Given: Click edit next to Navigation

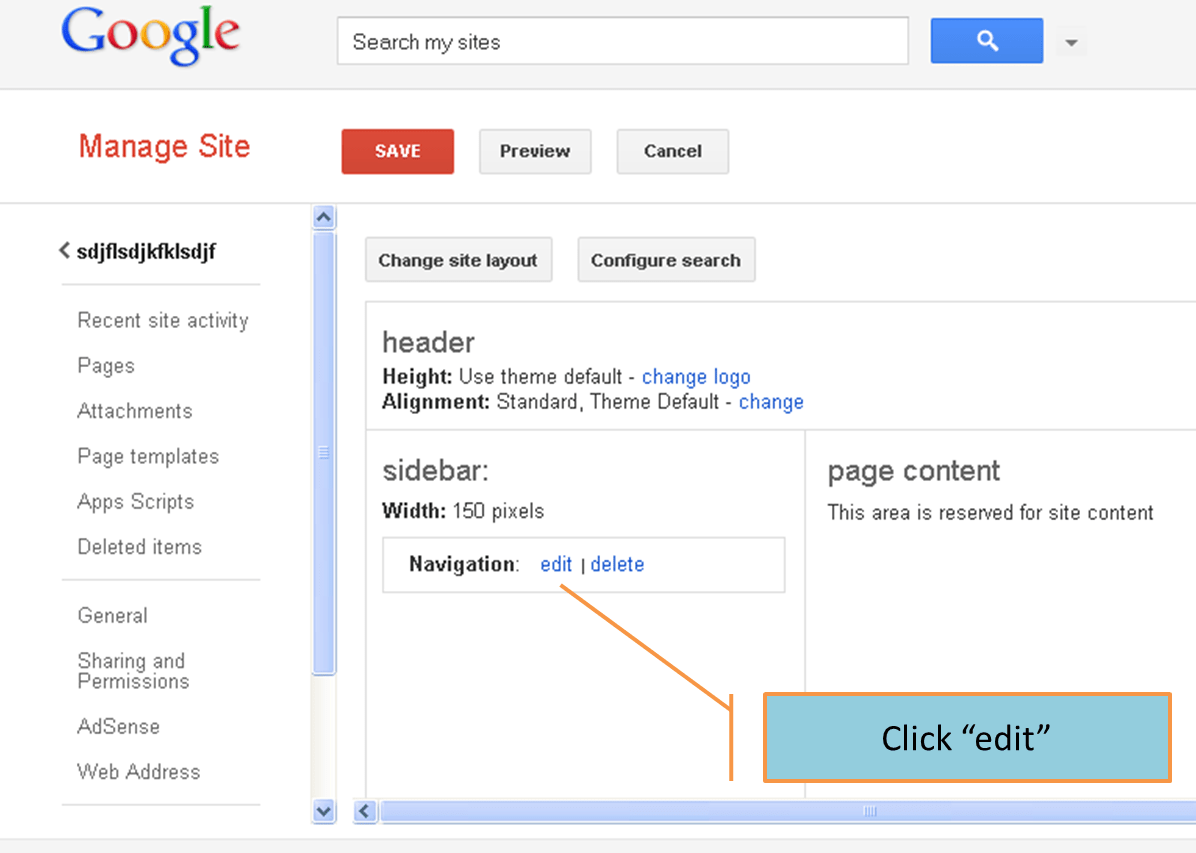Looking at the screenshot, I should [556, 564].
